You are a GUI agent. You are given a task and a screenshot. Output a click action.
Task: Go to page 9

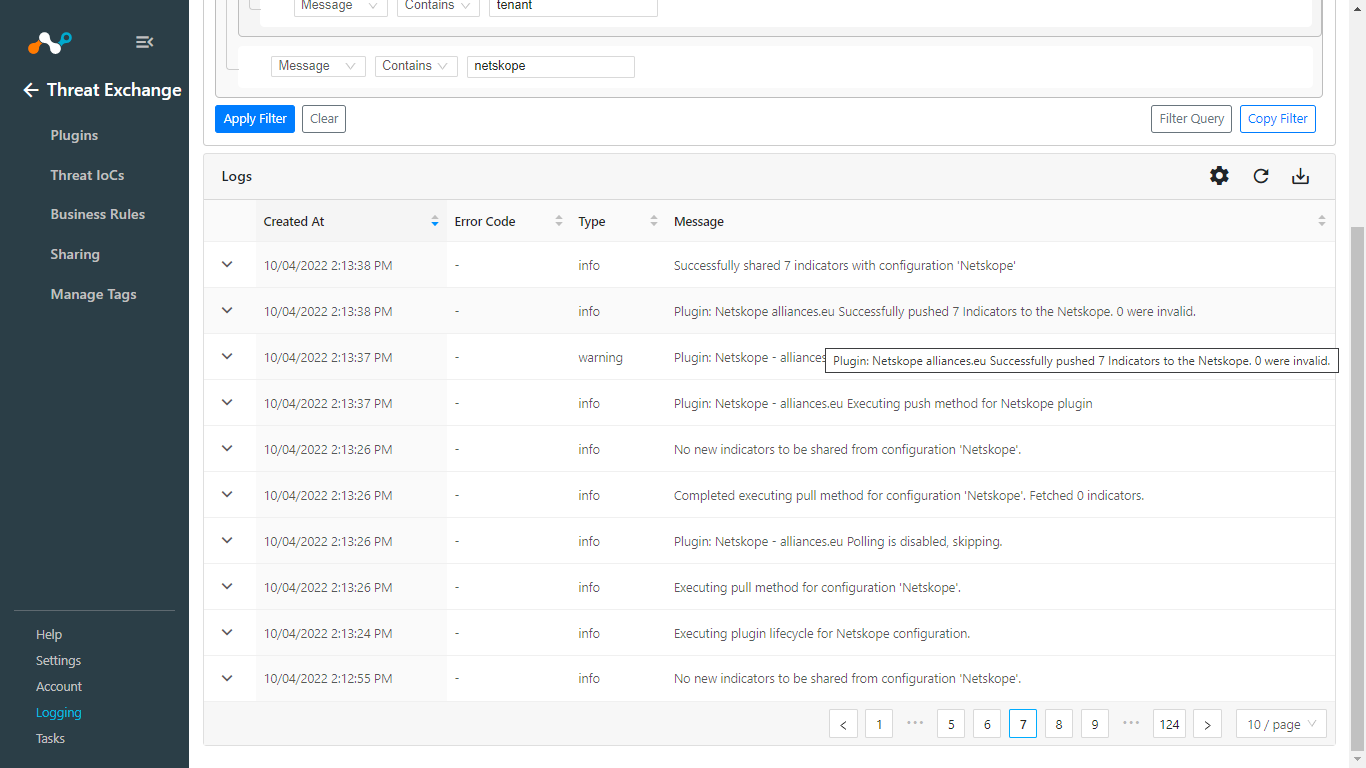coord(1095,724)
